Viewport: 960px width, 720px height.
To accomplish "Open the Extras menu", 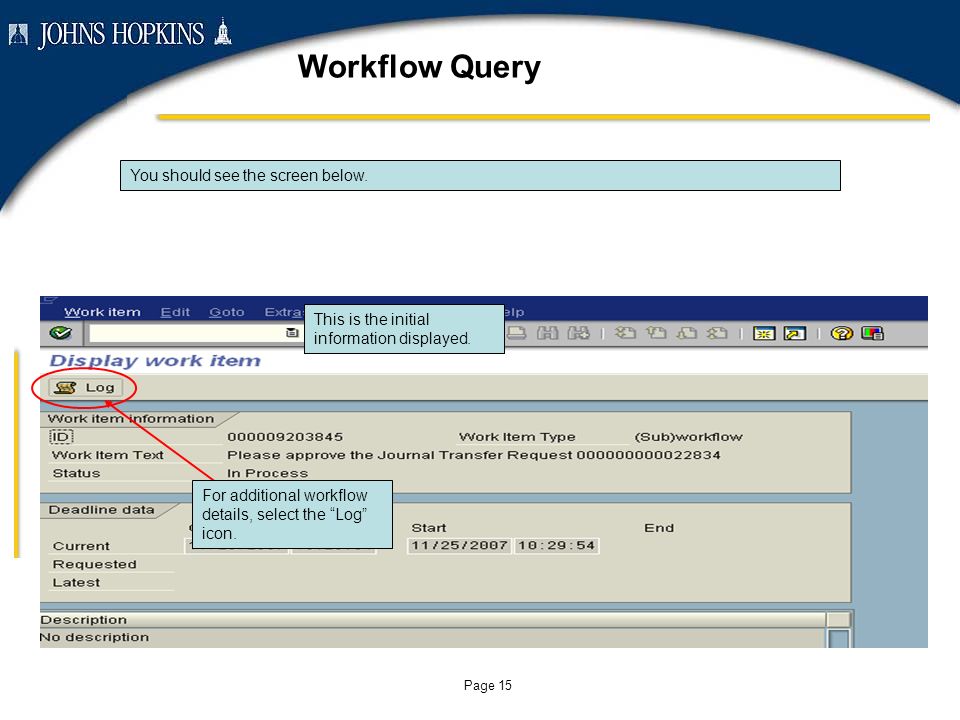I will (x=284, y=312).
